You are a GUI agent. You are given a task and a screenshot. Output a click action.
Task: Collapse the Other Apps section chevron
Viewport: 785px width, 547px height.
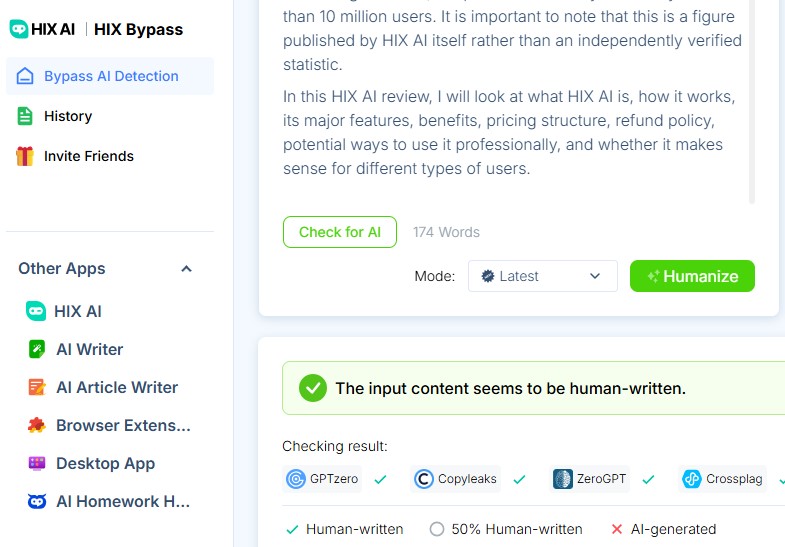[x=186, y=269]
